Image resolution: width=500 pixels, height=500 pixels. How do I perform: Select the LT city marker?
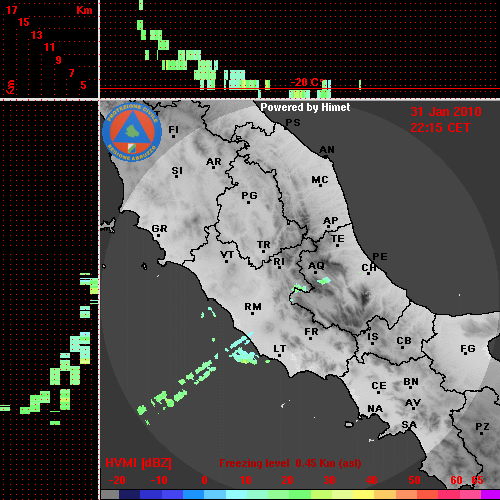tap(279, 355)
